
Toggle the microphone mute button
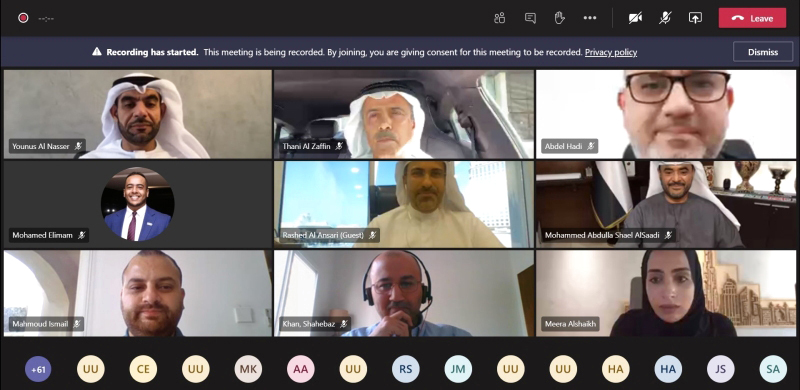pos(665,18)
